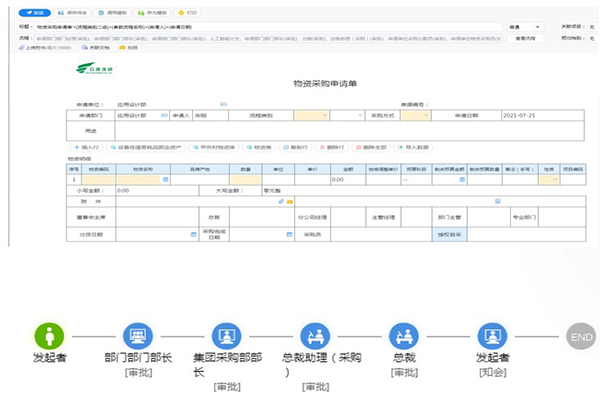Click the 部门部门部长 approval node icon
The height and width of the screenshot is (402, 600).
point(138,336)
